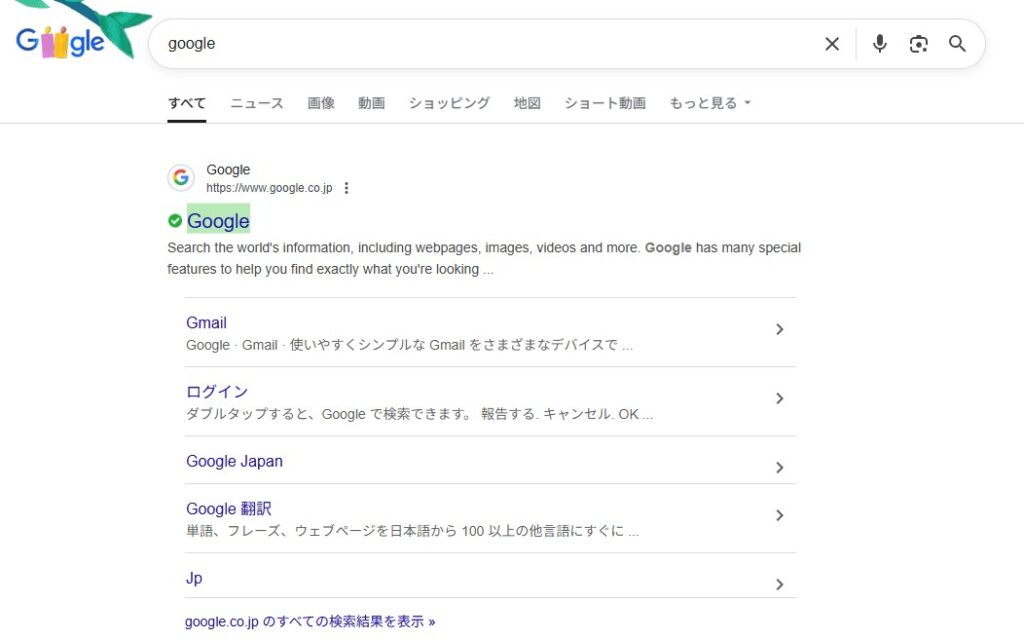Clear the search box with the X icon
This screenshot has width=1024, height=640.
point(832,44)
